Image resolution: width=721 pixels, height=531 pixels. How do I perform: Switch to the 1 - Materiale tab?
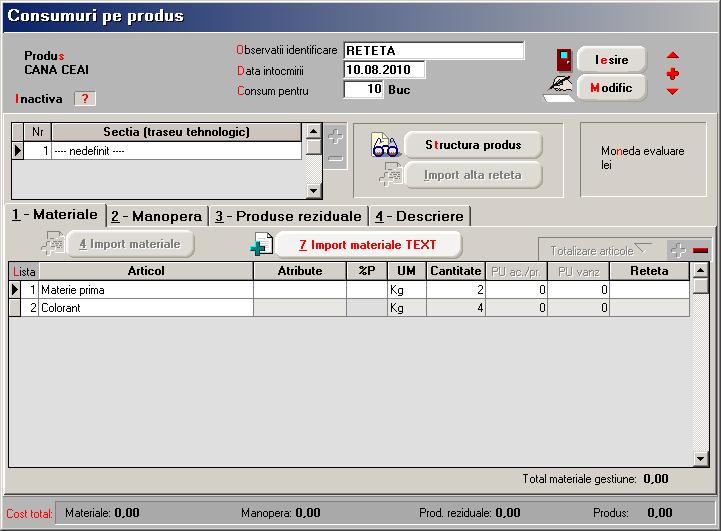pos(55,215)
